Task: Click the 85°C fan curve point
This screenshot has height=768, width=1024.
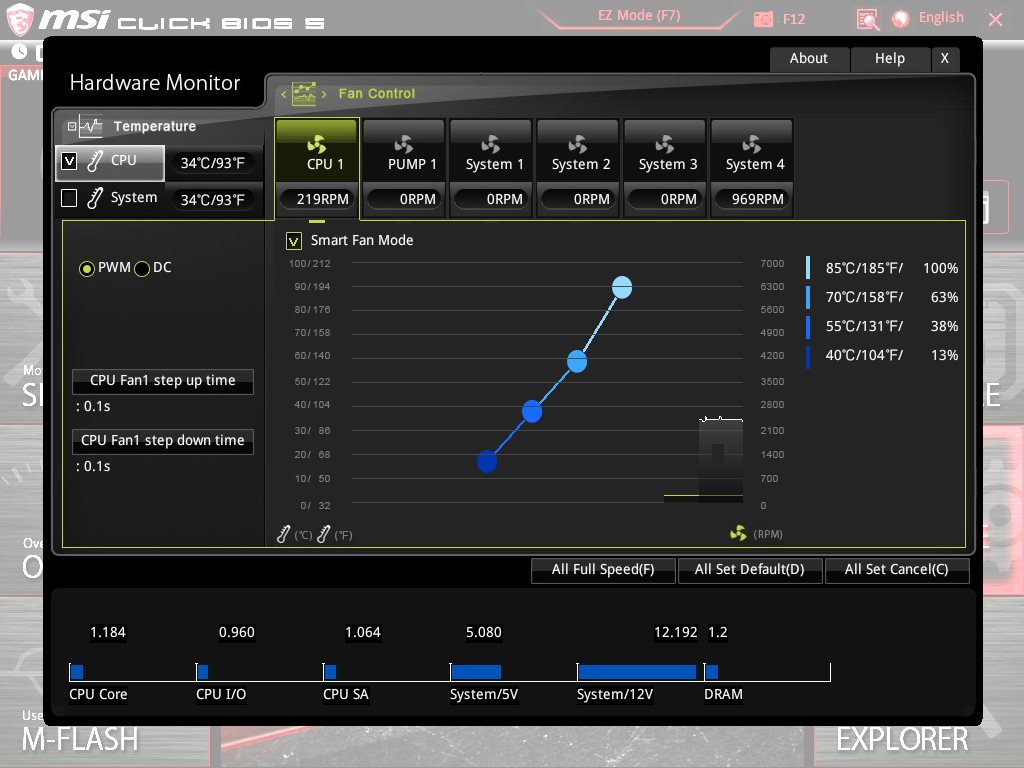Action: pyautogui.click(x=622, y=287)
